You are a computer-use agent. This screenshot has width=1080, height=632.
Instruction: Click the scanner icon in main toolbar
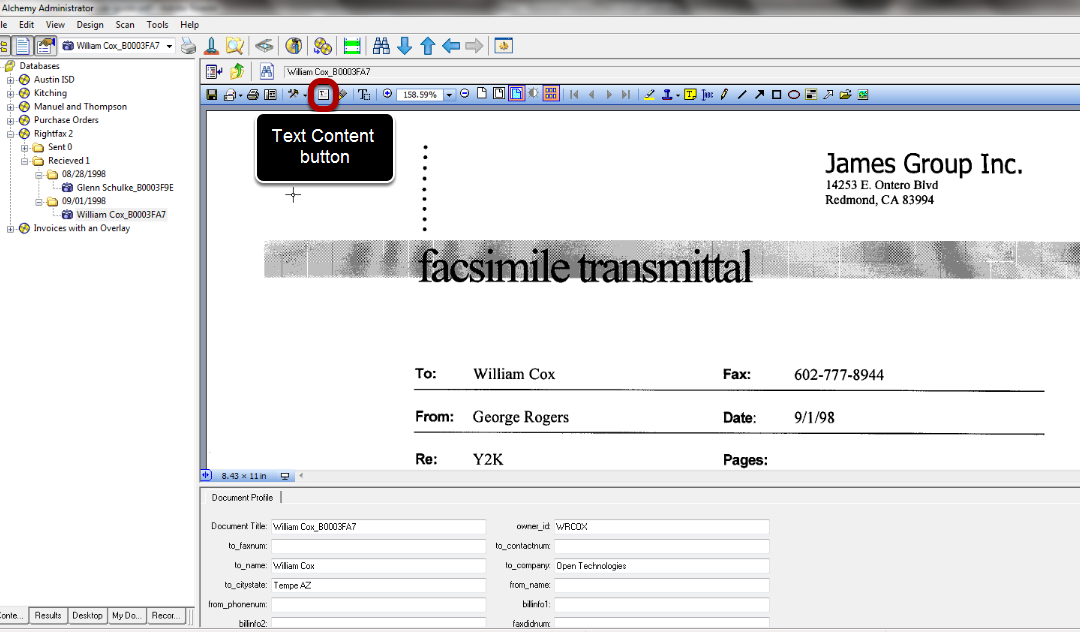264,46
